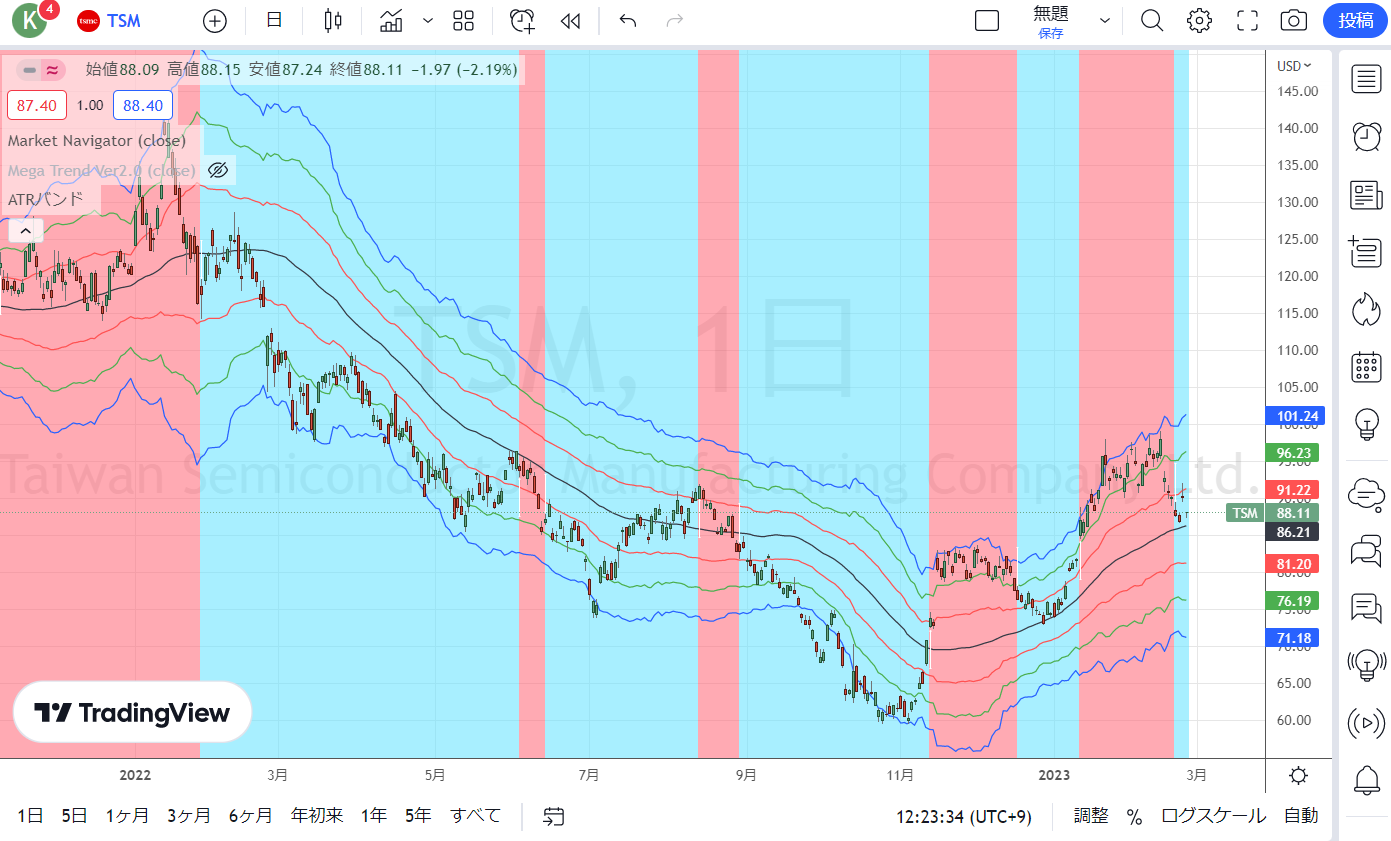1391x841 pixels.
Task: Select the chart layout rectangle icon
Action: (x=987, y=20)
